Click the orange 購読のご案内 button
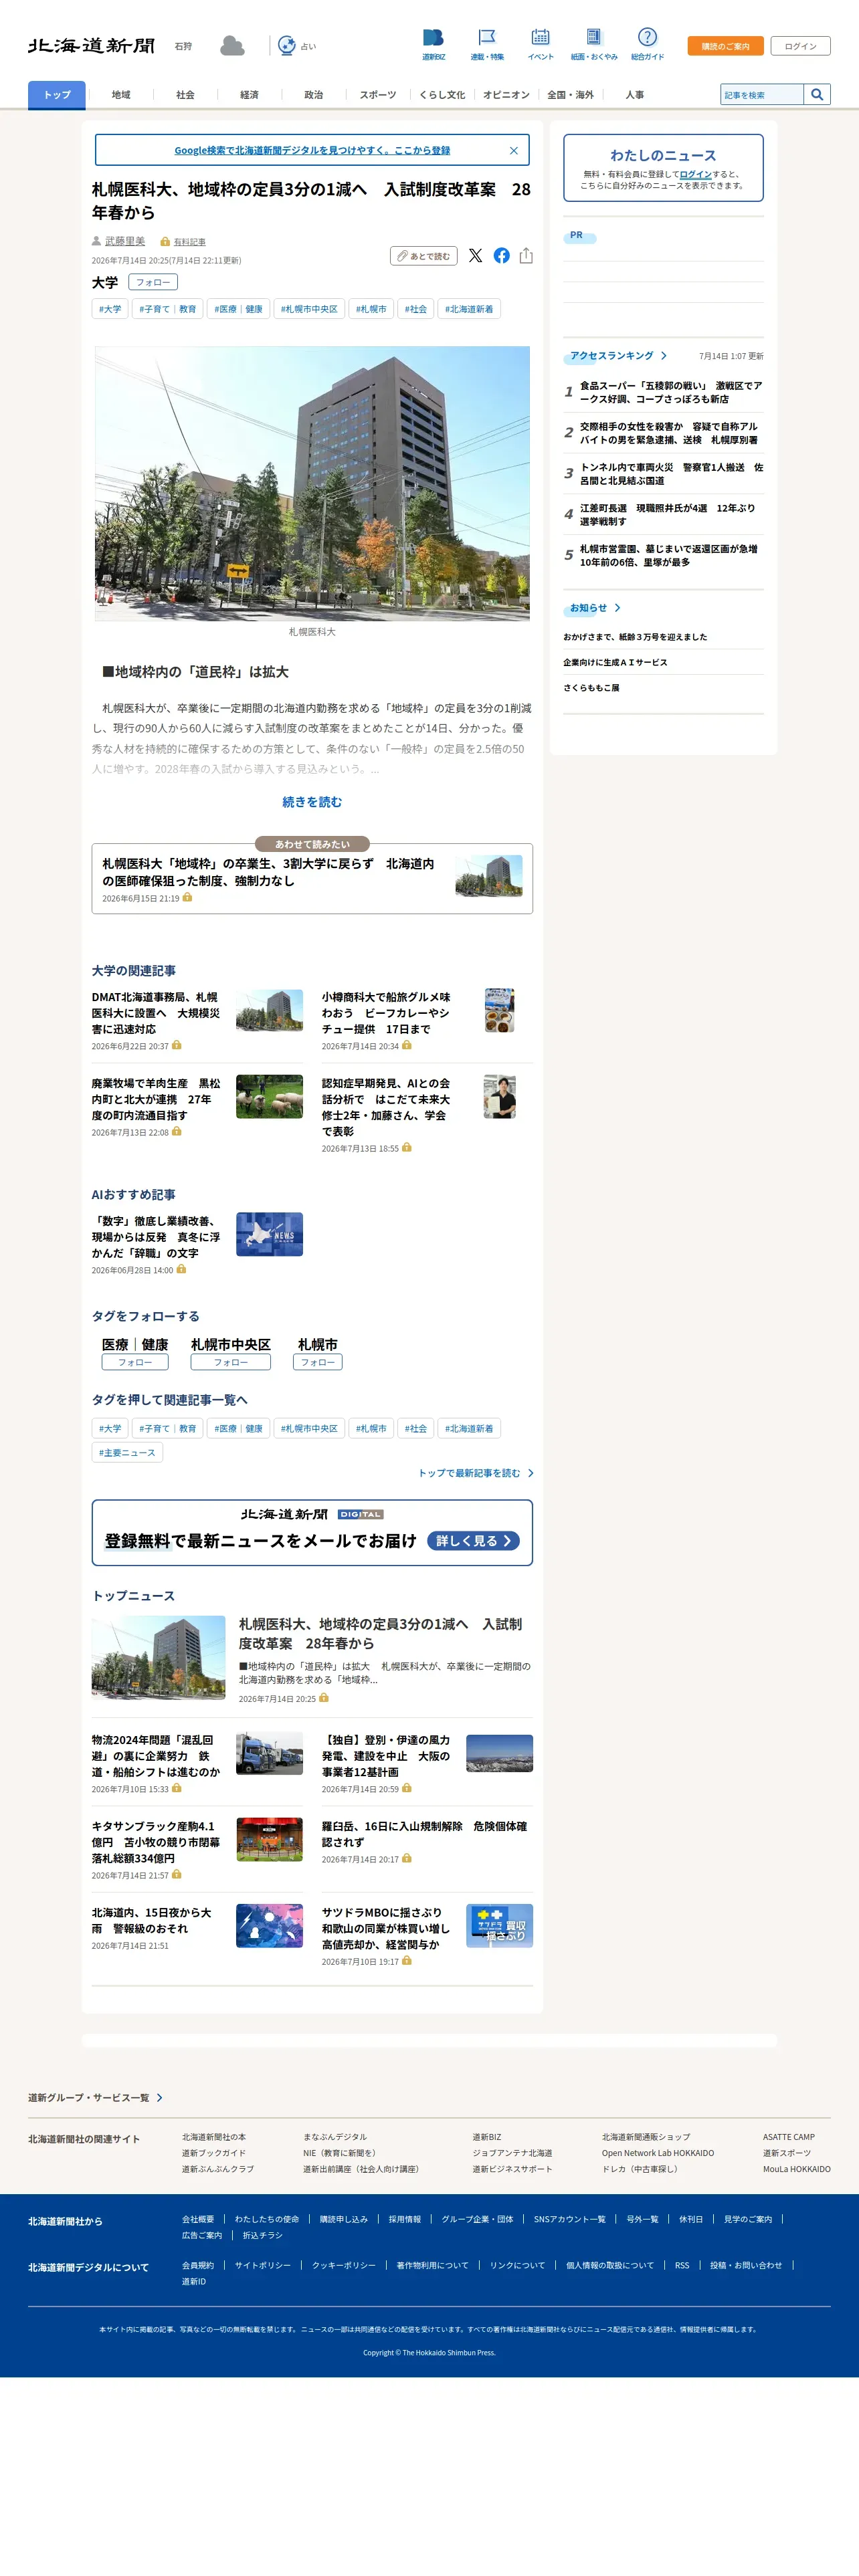Image resolution: width=859 pixels, height=2576 pixels. pyautogui.click(x=725, y=46)
